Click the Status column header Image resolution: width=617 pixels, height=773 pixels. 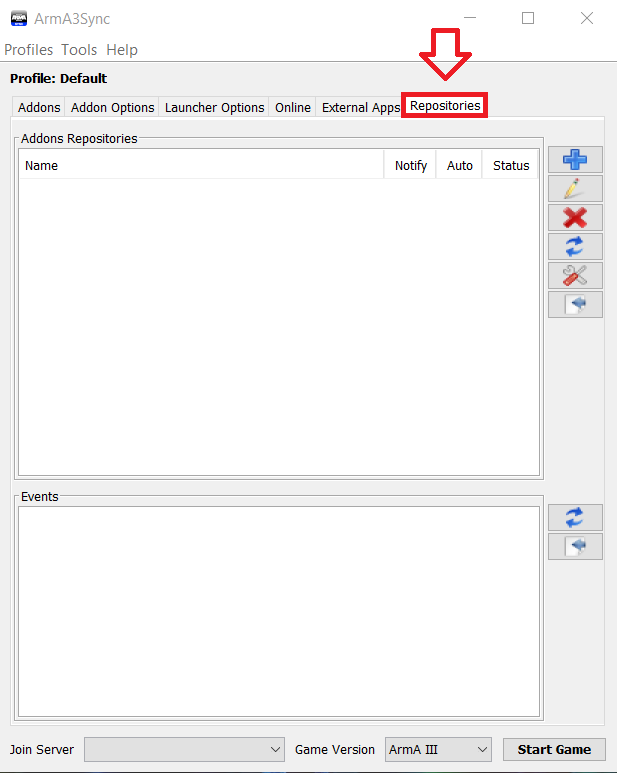point(511,166)
